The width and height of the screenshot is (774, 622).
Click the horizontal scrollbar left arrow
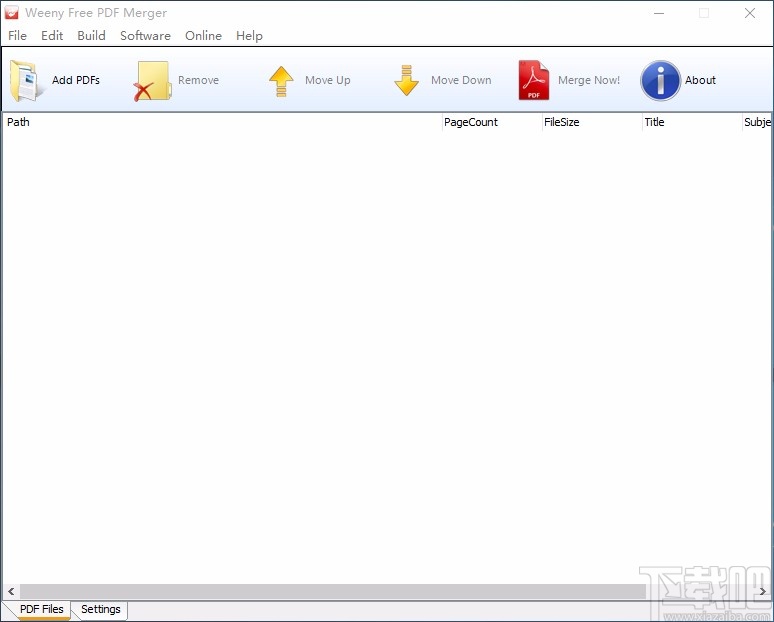coord(11,591)
